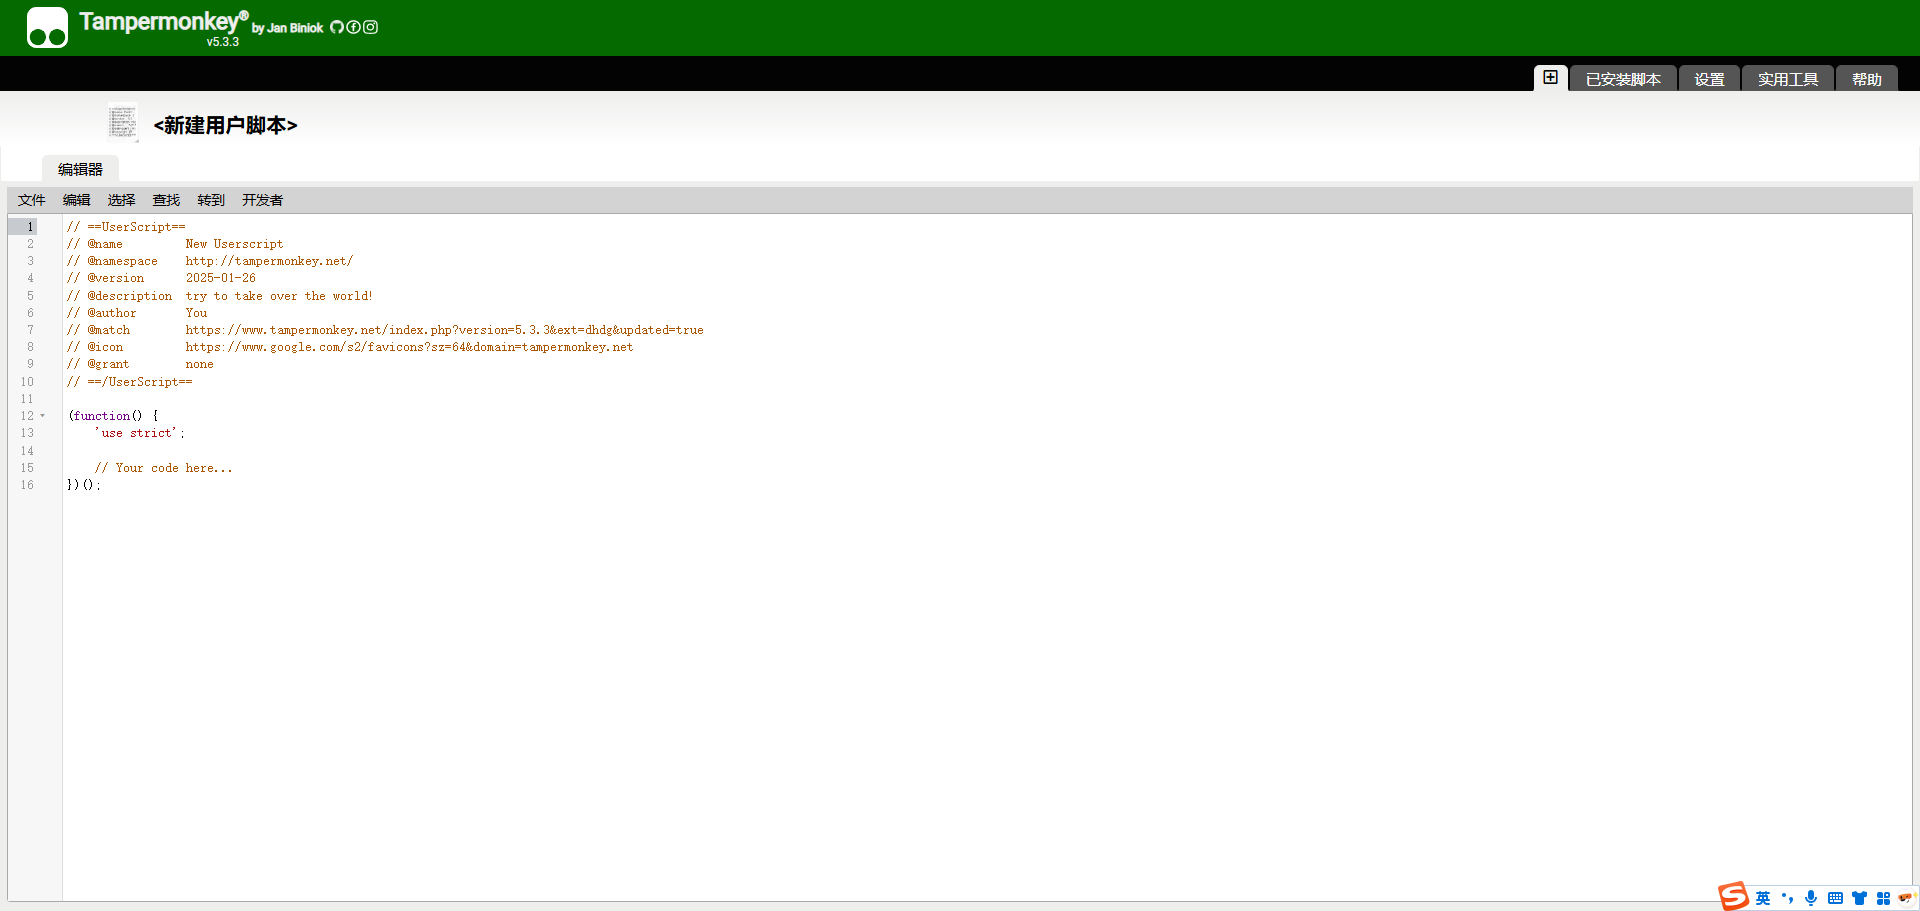Open the 查找 menu

pos(166,200)
